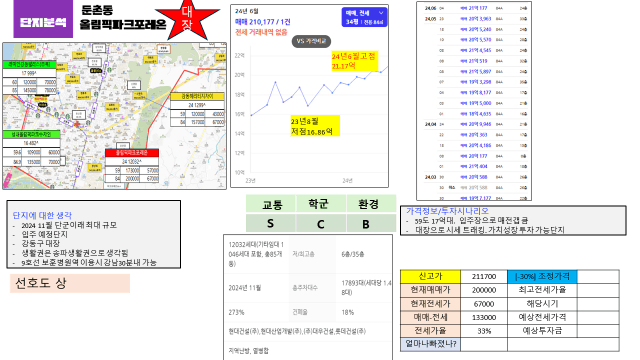Click the 가격정보/투자시나리오 heading
This screenshot has width=640, height=360.
tap(447, 211)
